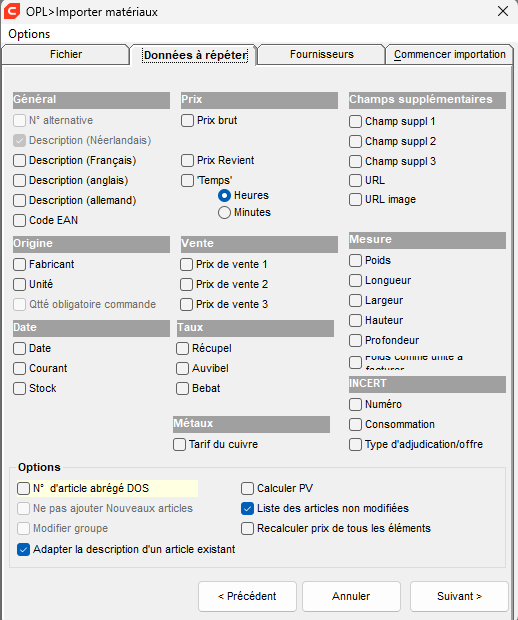Switch to the Fichier tab
518x620 pixels.
coord(66,54)
